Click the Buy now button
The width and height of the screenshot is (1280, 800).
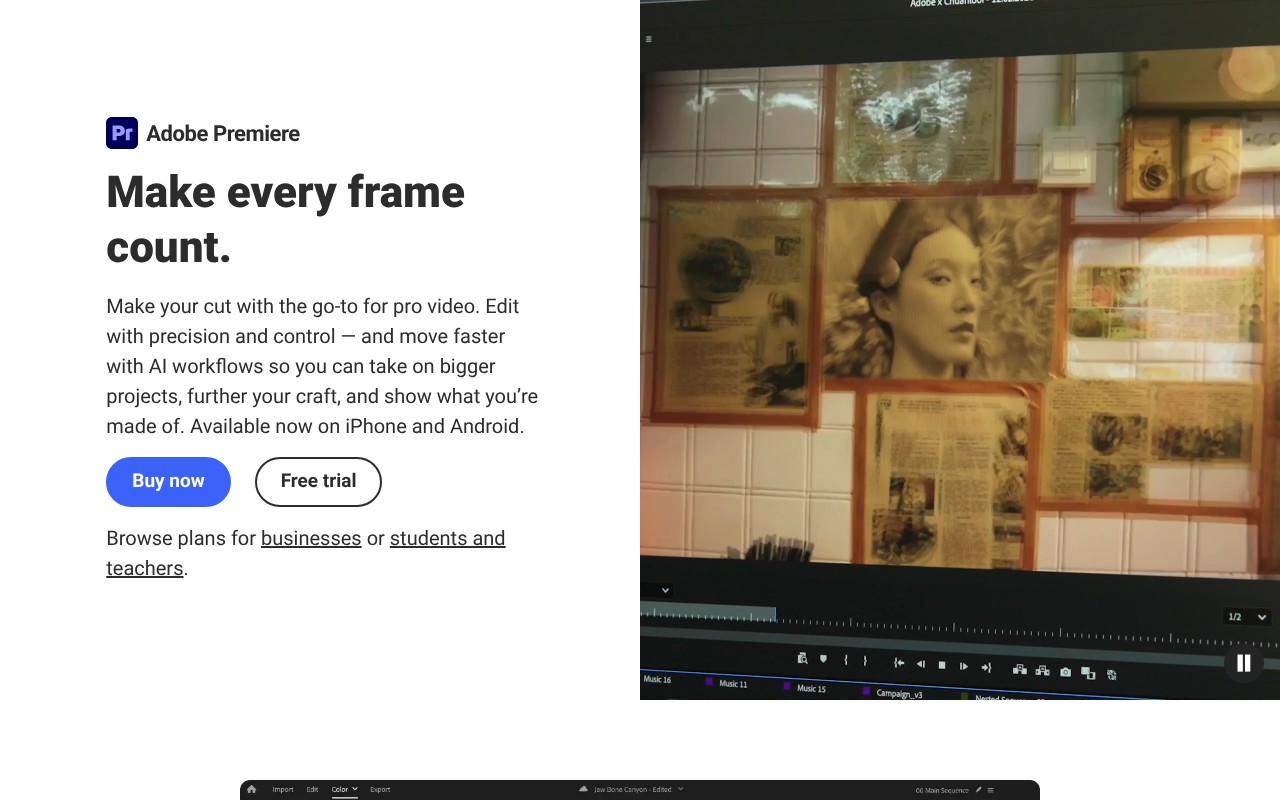click(x=168, y=482)
